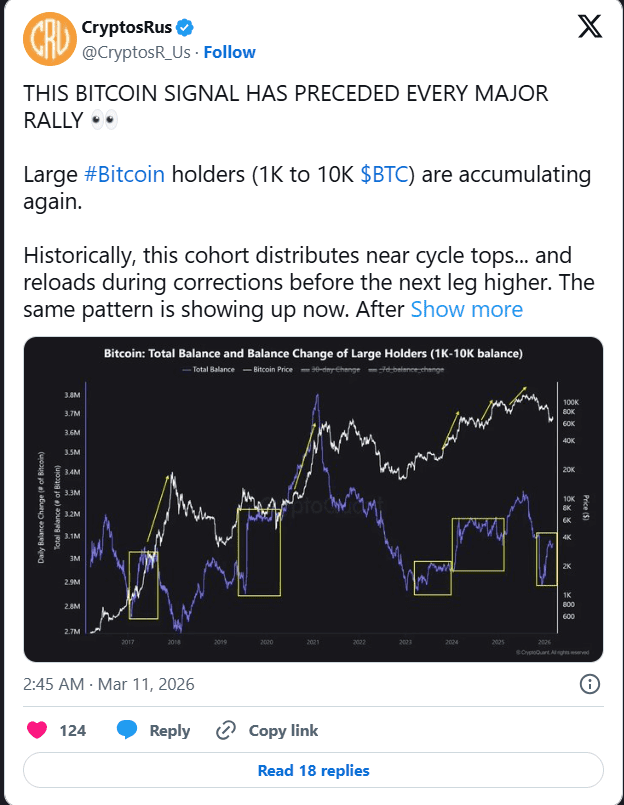Image resolution: width=624 pixels, height=805 pixels.
Task: Toggle 30-day Change legend in chart
Action: click(x=333, y=370)
